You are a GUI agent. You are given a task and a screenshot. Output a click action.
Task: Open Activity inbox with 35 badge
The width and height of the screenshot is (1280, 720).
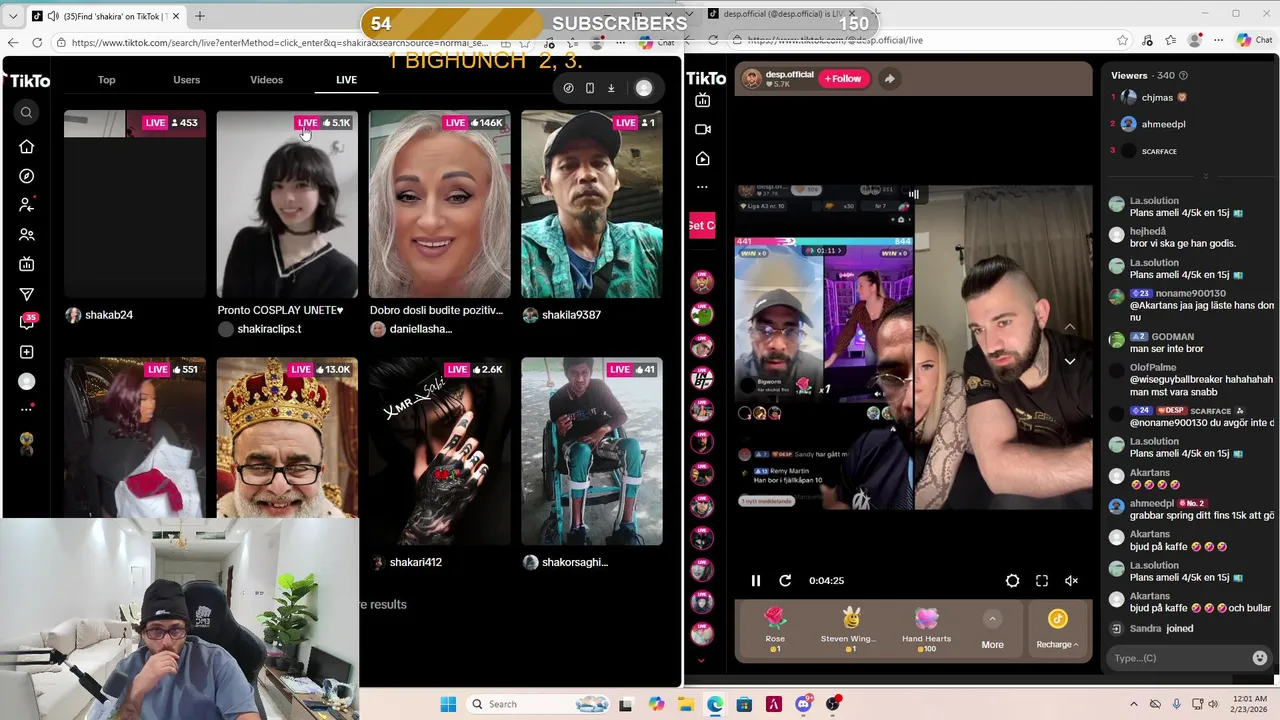pyautogui.click(x=28, y=322)
